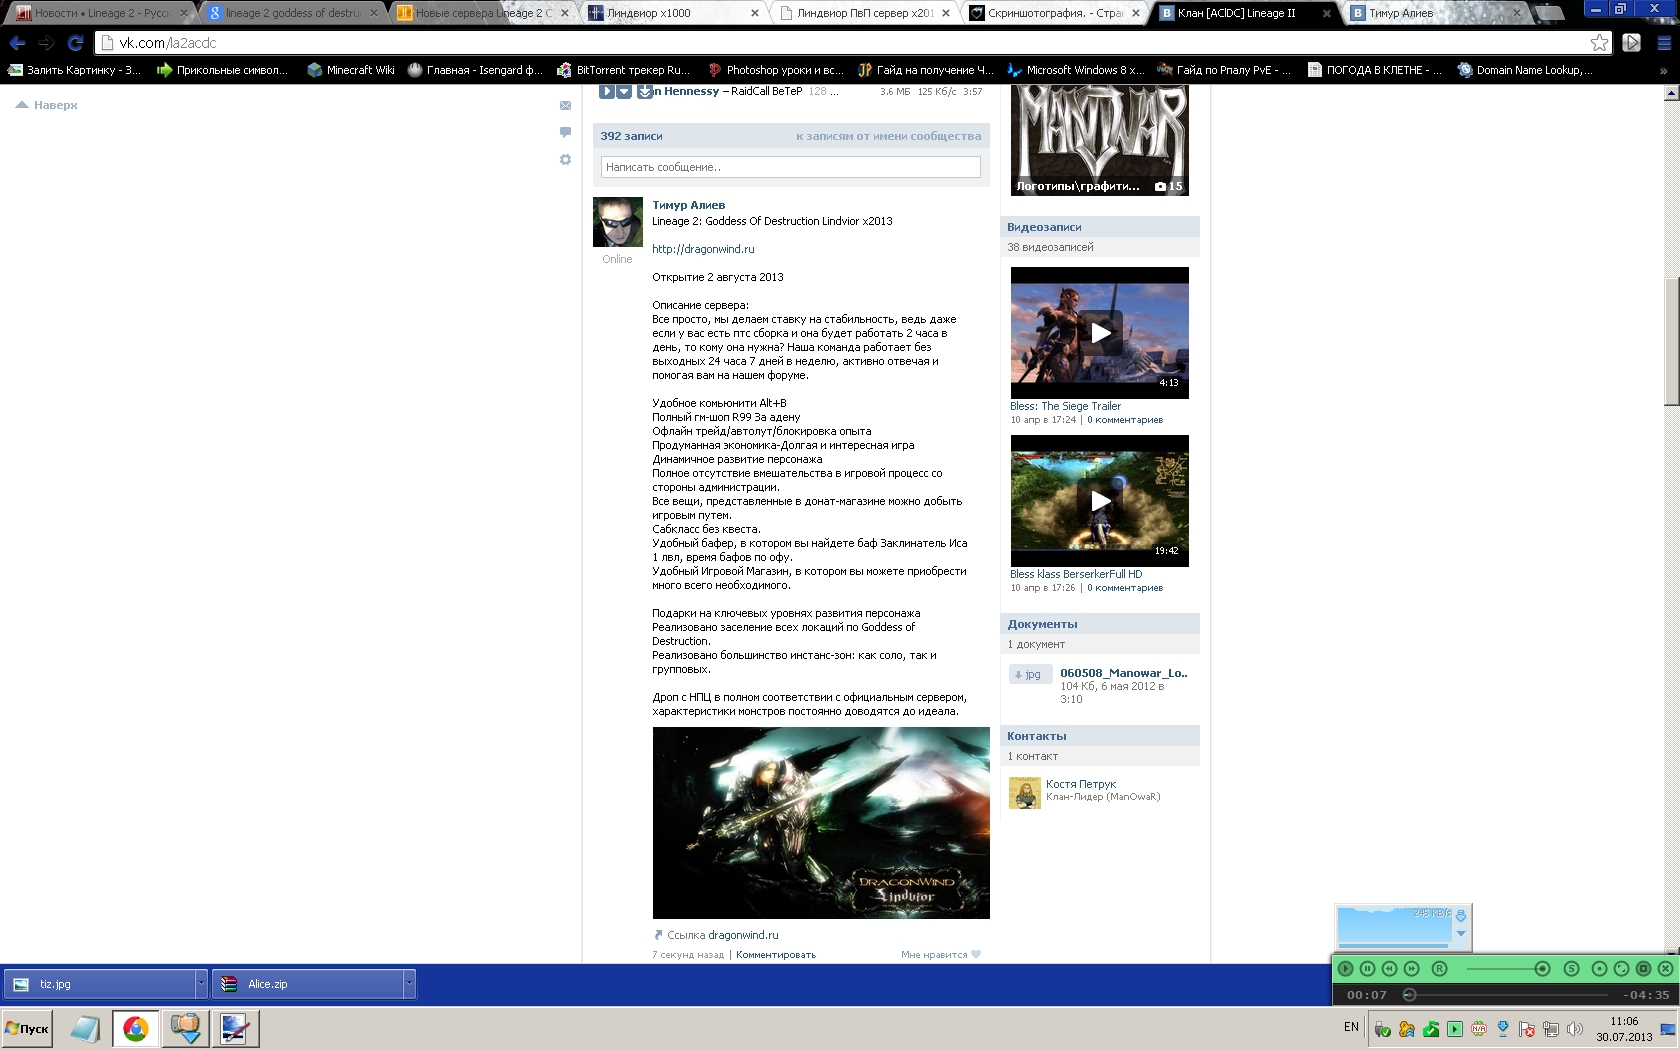The height and width of the screenshot is (1050, 1680).
Task: Close the green mini player
Action: [x=1665, y=968]
